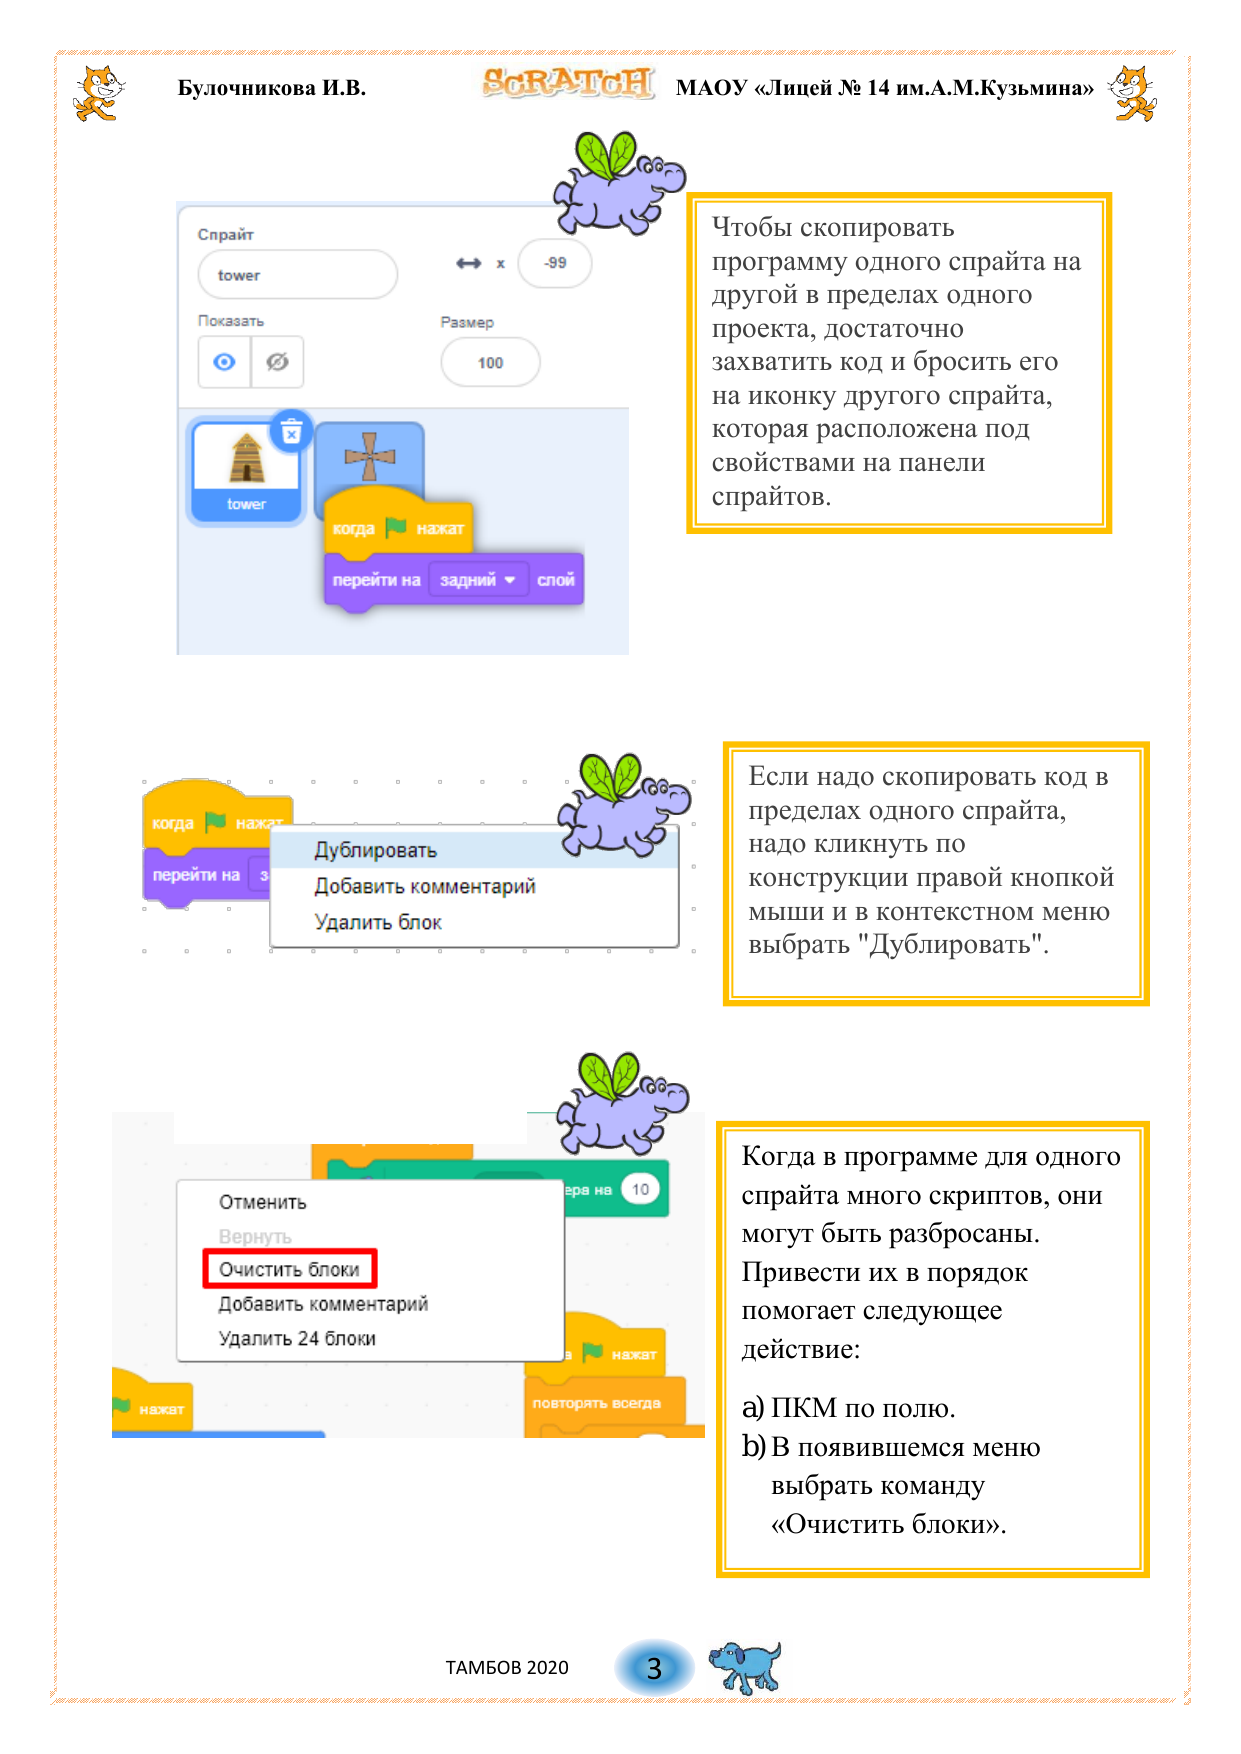Click the sprite name field containing 'tower'
This screenshot has width=1241, height=1754.
297,275
